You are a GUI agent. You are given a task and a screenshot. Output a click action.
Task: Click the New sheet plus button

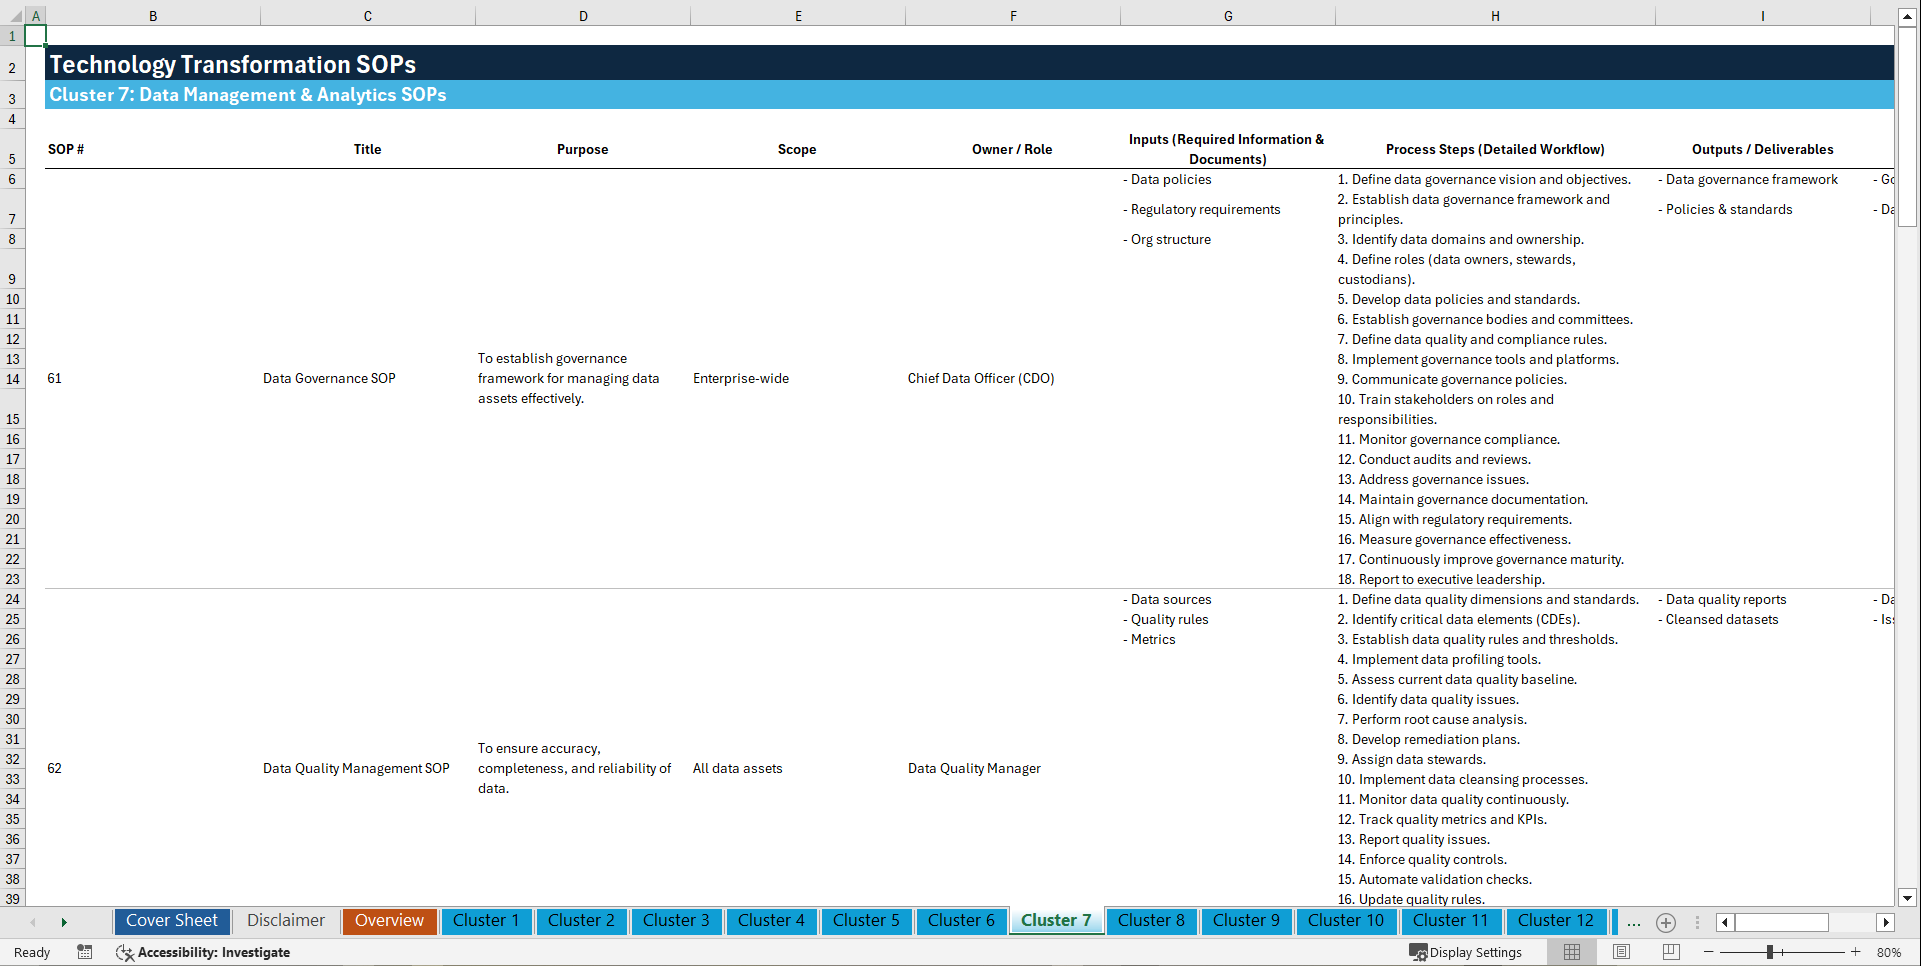coord(1666,922)
